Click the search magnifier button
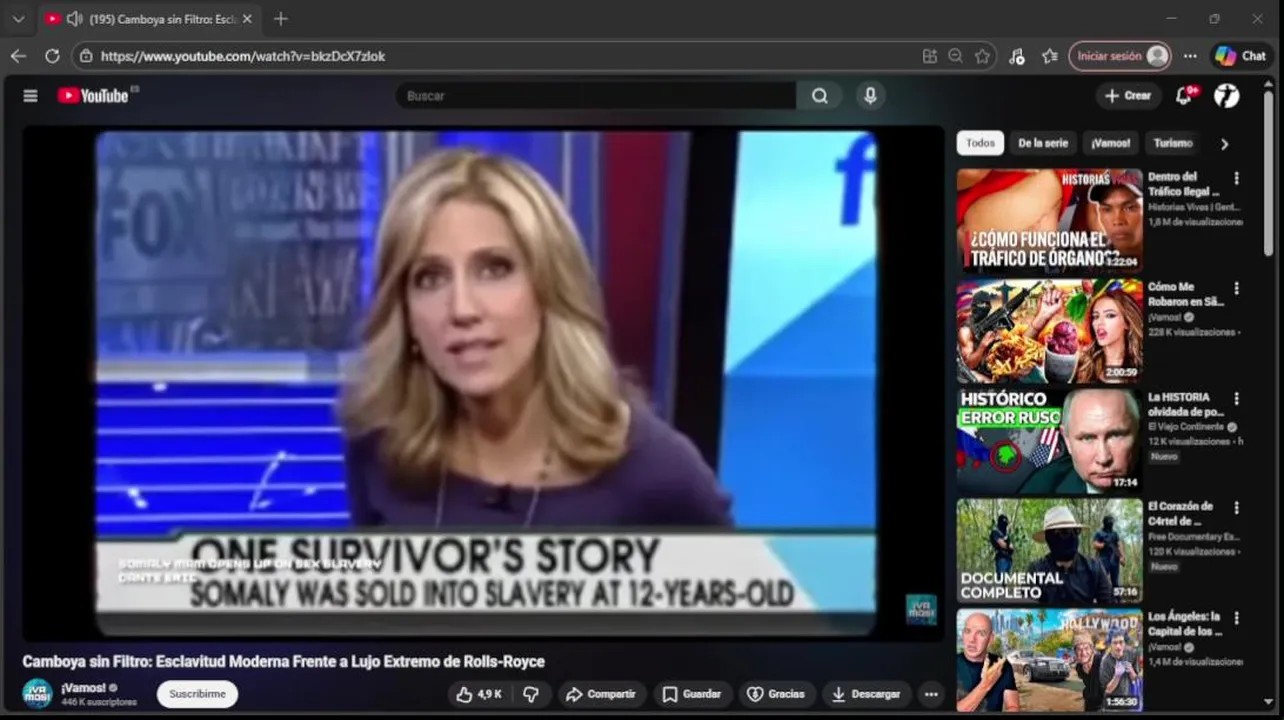Screen dimensions: 1284x720 pyautogui.click(x=820, y=96)
